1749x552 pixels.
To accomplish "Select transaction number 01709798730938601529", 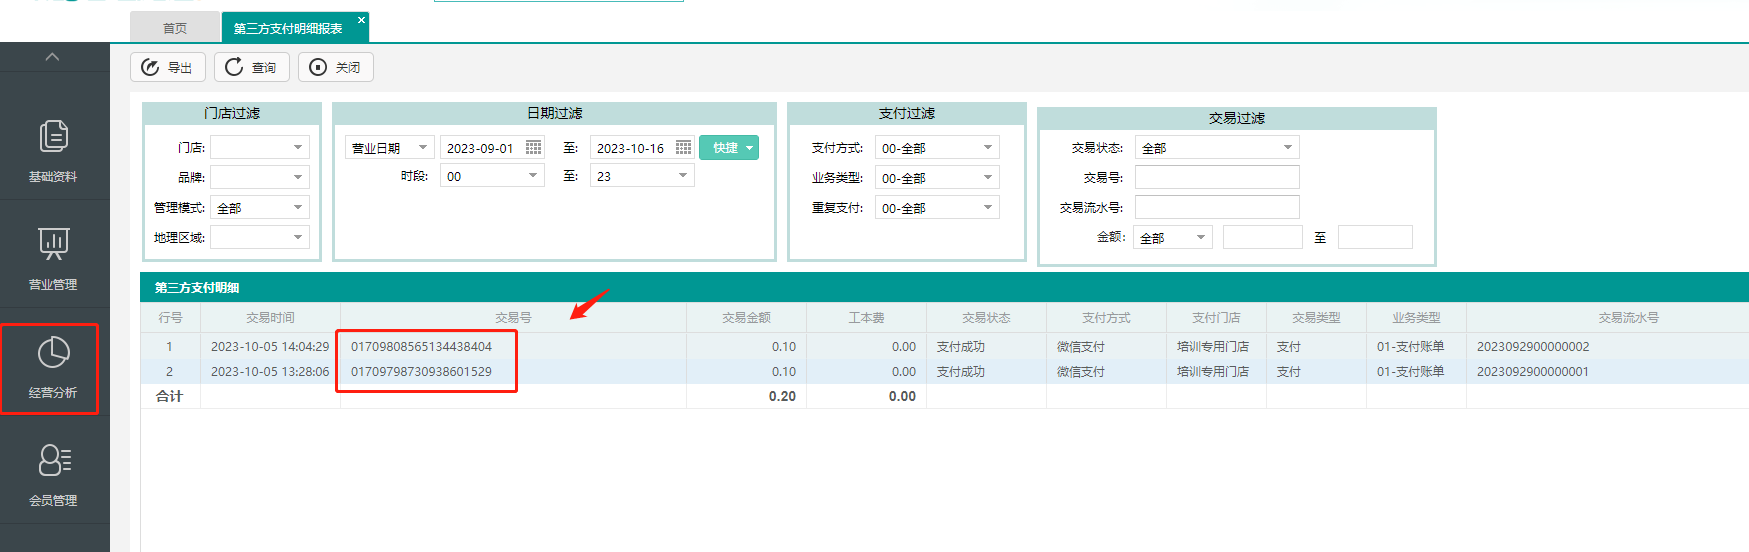I will [x=421, y=371].
